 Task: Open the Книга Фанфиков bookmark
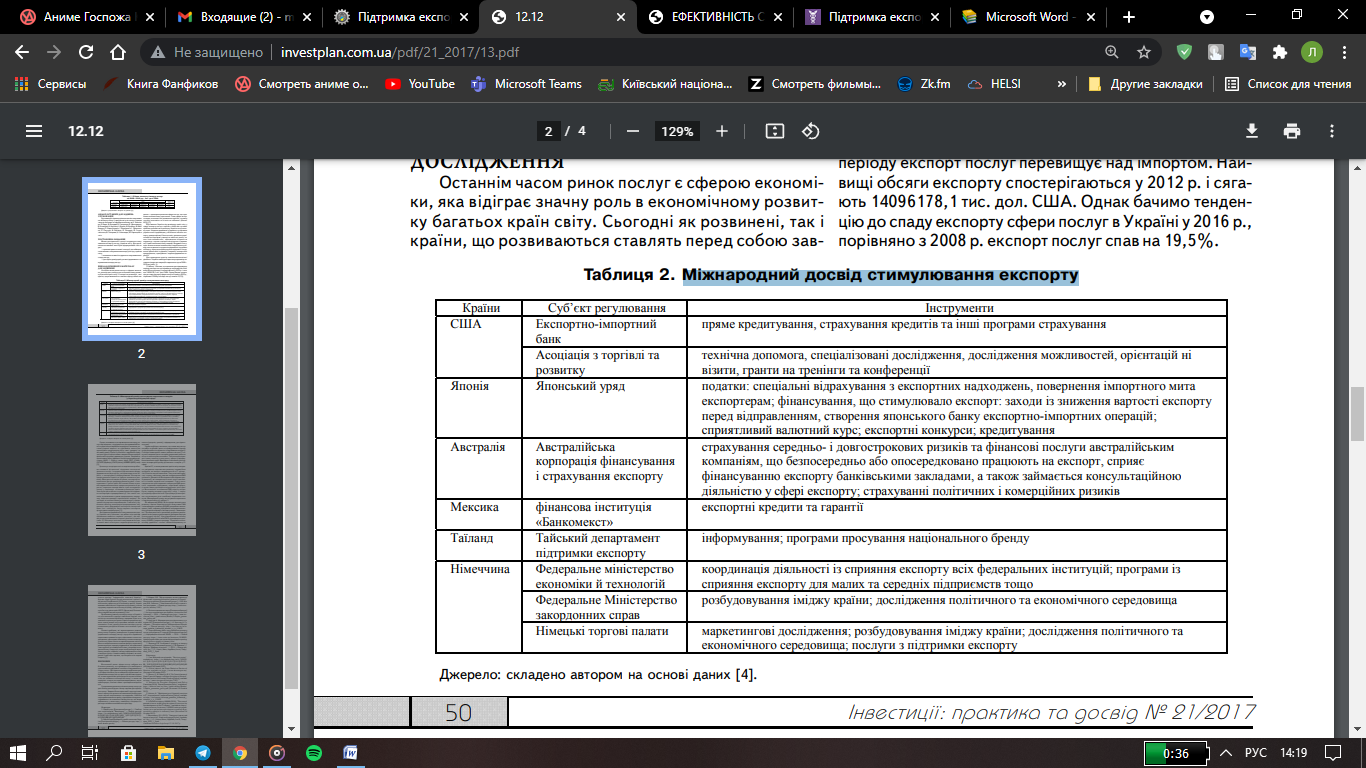161,84
